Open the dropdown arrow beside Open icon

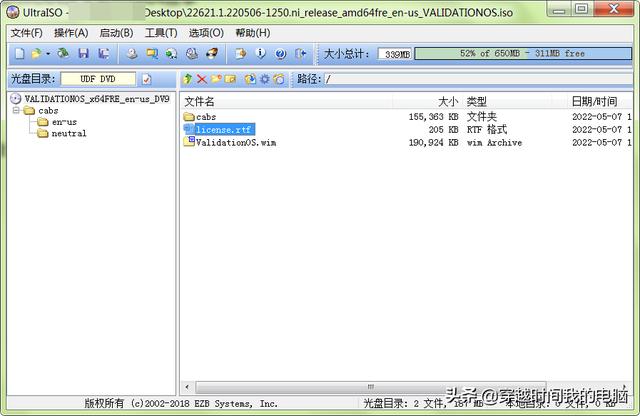(48, 54)
